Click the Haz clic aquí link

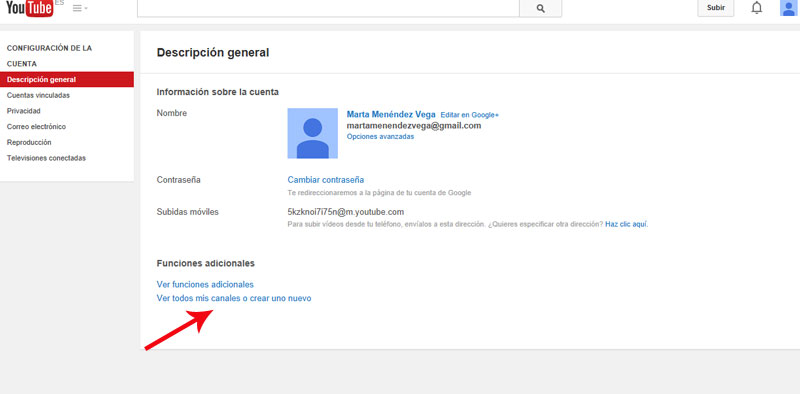click(x=627, y=224)
